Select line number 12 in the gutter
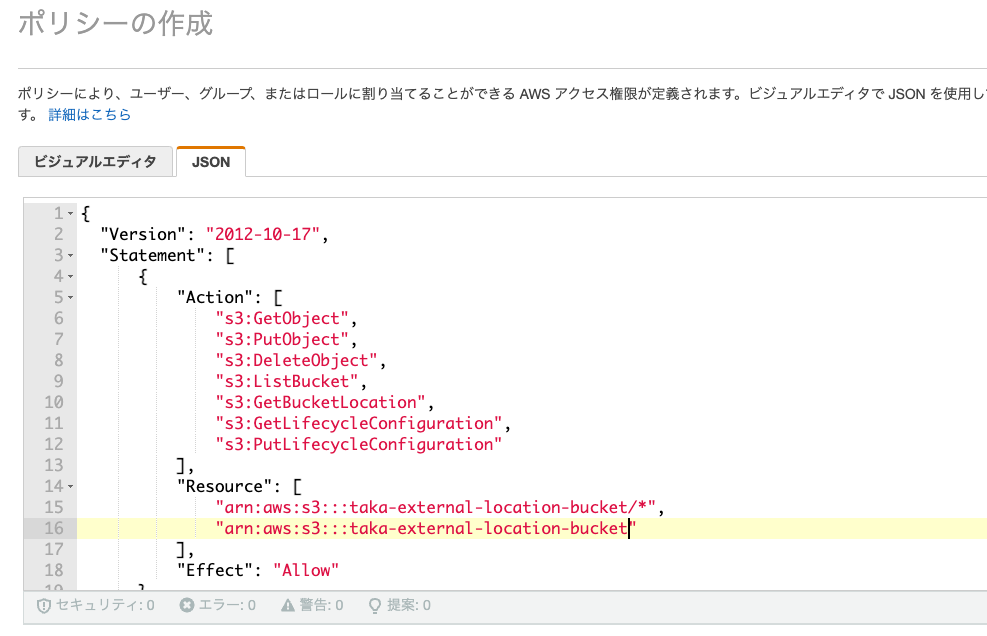Screen dimensions: 987x636 [x=54, y=444]
